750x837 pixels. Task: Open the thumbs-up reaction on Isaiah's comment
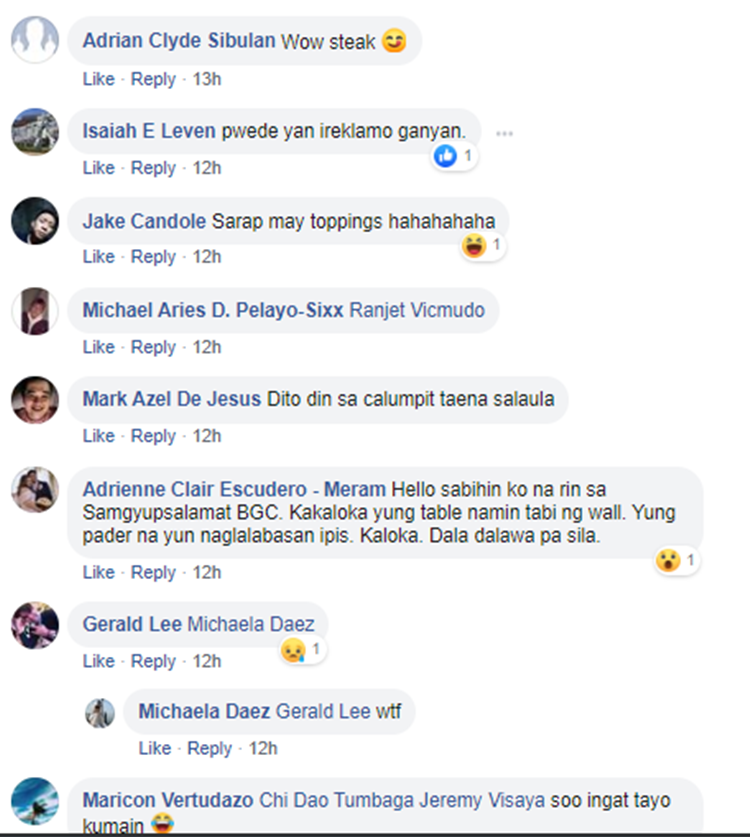point(454,156)
